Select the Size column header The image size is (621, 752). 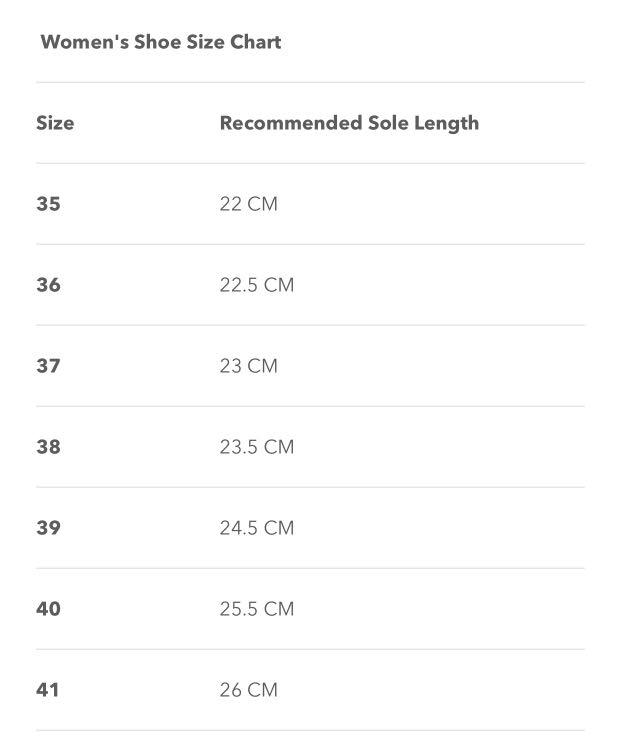55,123
